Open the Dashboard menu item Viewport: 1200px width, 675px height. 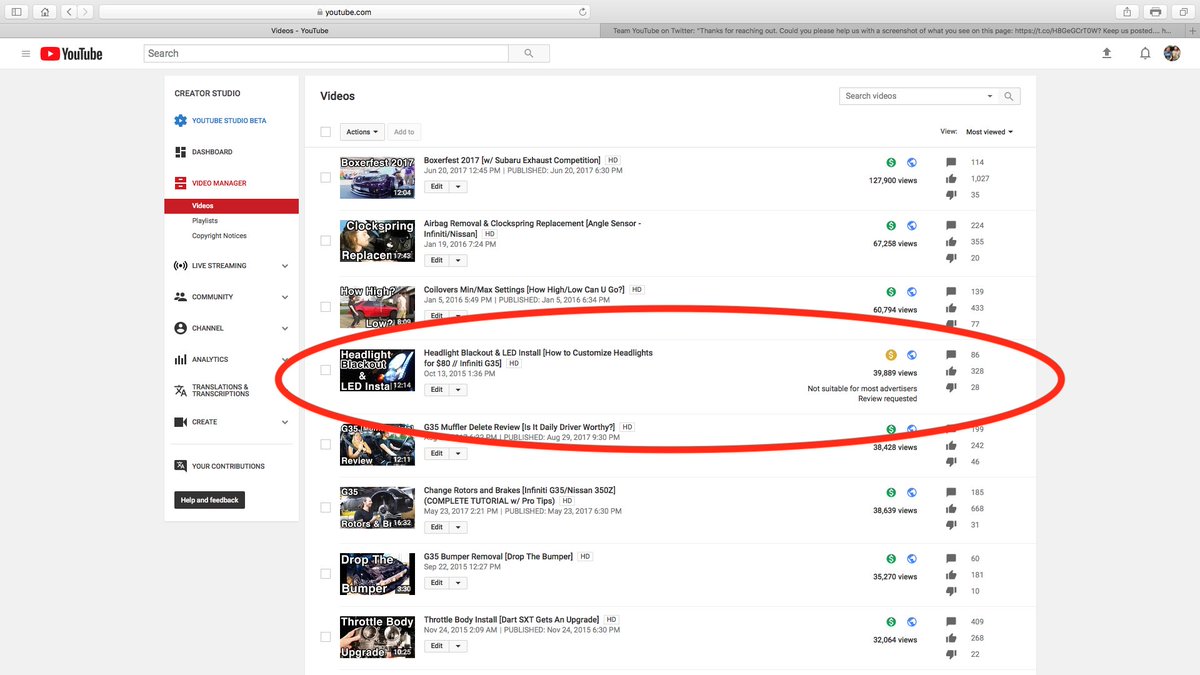[212, 152]
